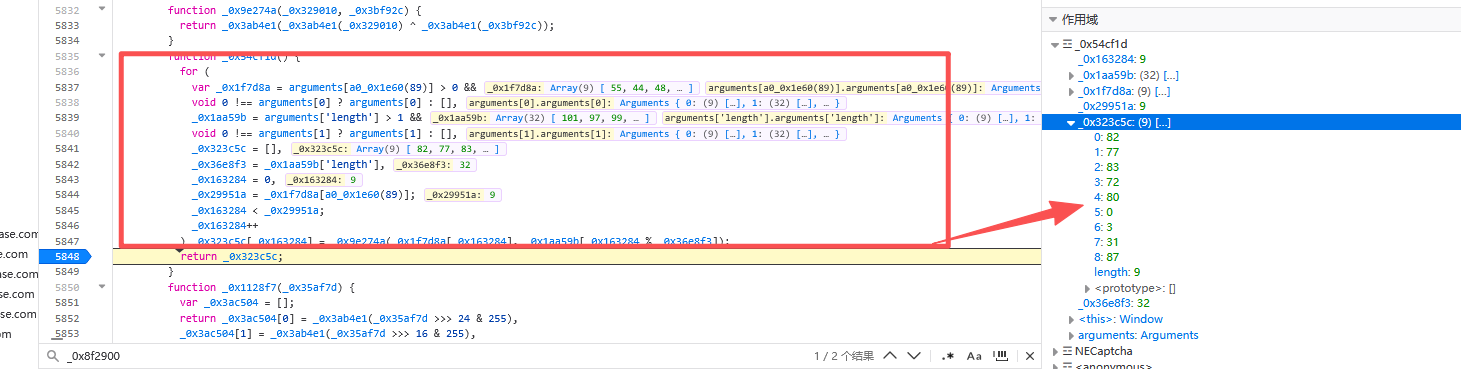Screen dimensions: 1461x369
Task: Expand the _0x1aa59b array variable
Action: 1072,75
